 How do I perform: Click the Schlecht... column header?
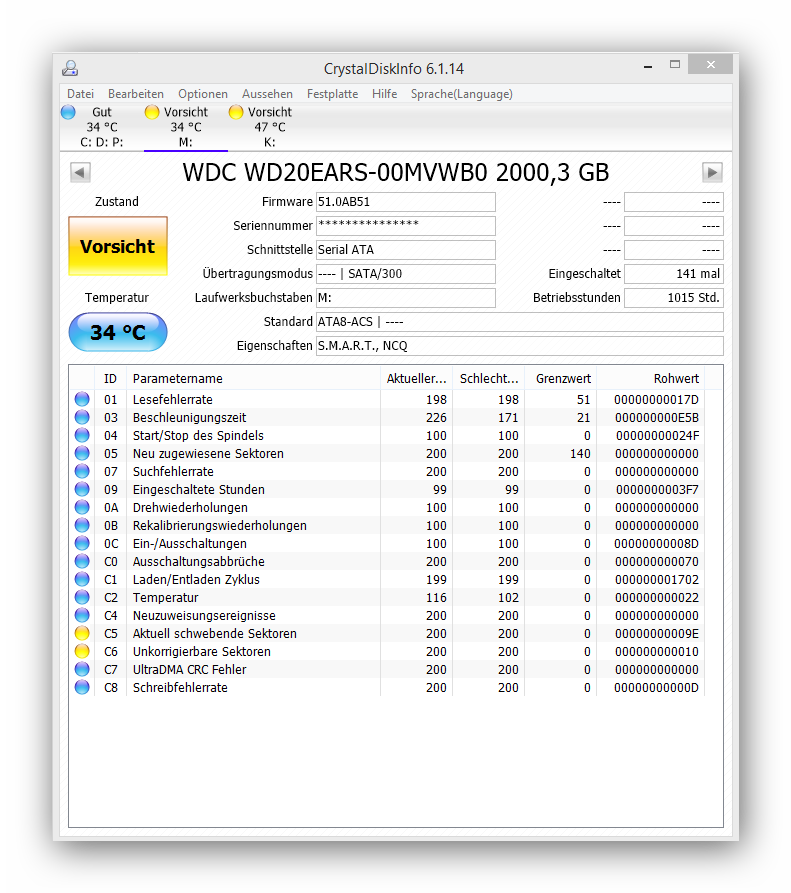pyautogui.click(x=489, y=379)
